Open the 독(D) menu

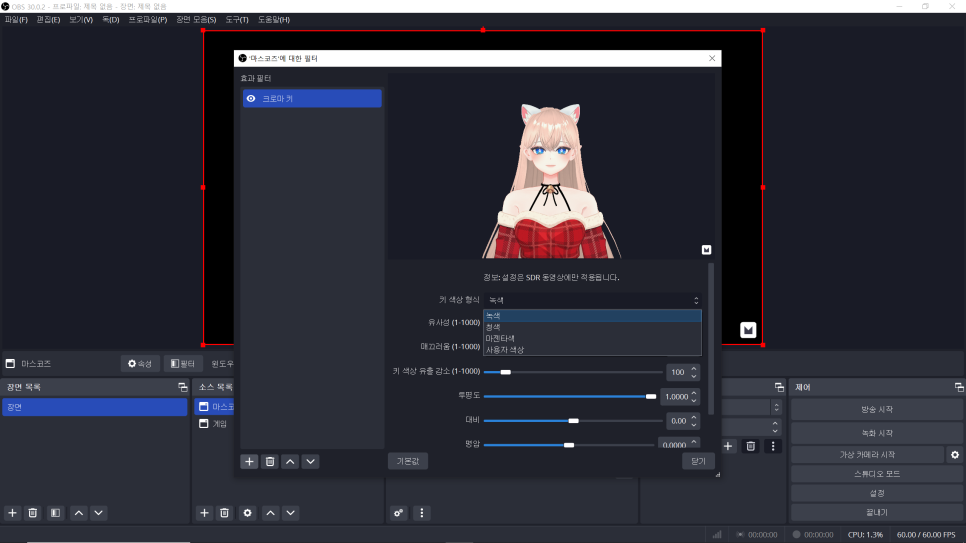(x=111, y=20)
